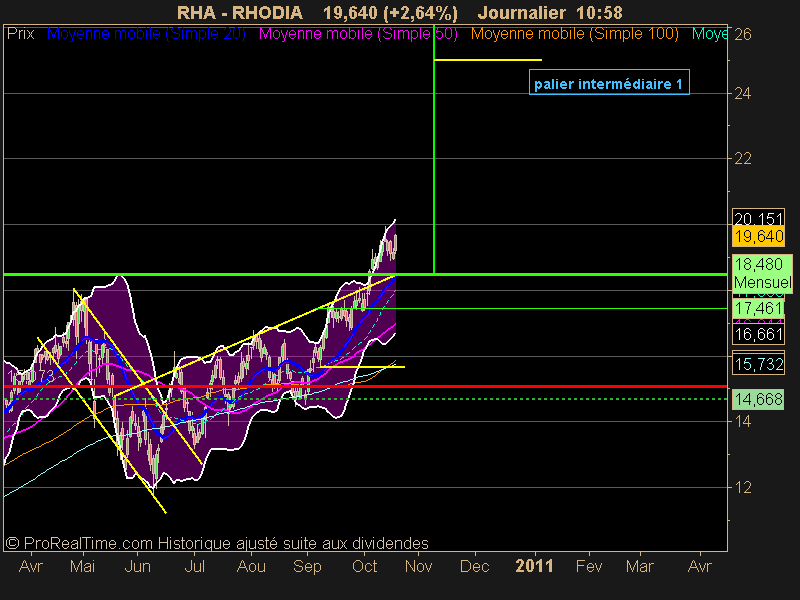The width and height of the screenshot is (800, 600).
Task: Click the "Moyenne mobile (Simple 100)" legend label
Action: pyautogui.click(x=574, y=34)
